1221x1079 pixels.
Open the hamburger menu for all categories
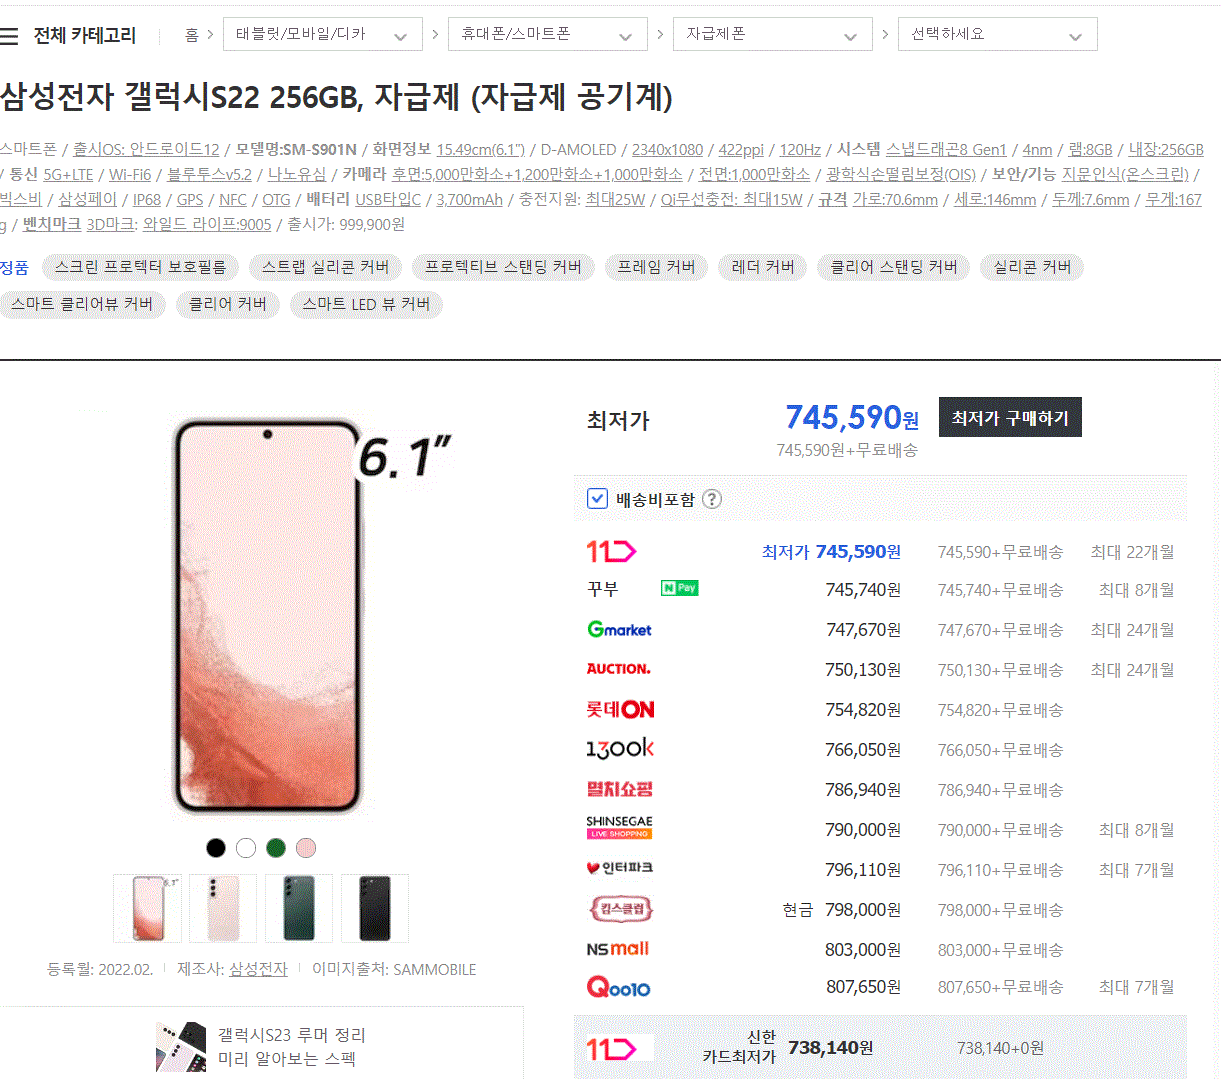point(9,36)
